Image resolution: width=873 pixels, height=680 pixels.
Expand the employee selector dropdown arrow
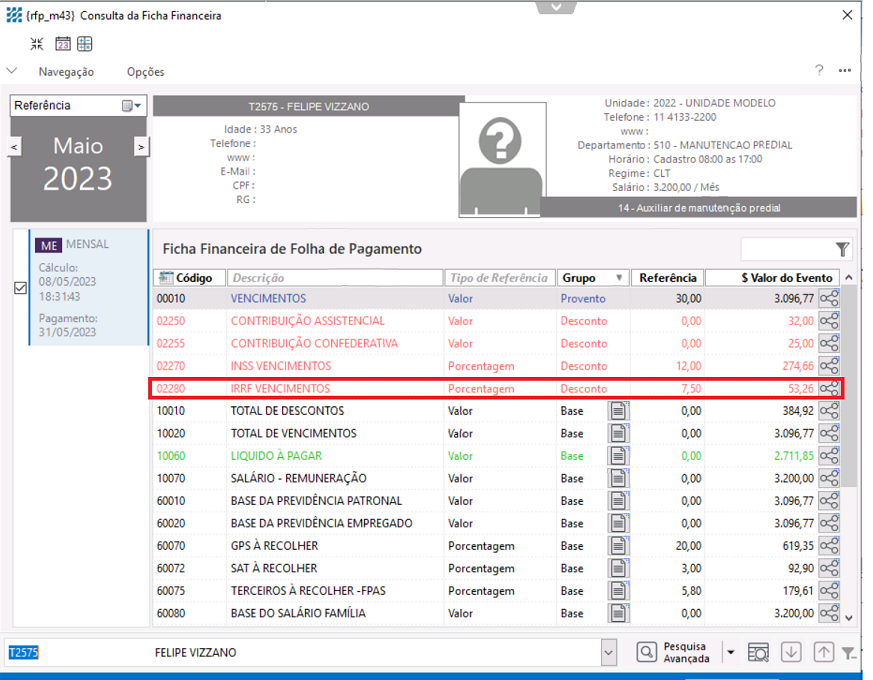click(609, 652)
